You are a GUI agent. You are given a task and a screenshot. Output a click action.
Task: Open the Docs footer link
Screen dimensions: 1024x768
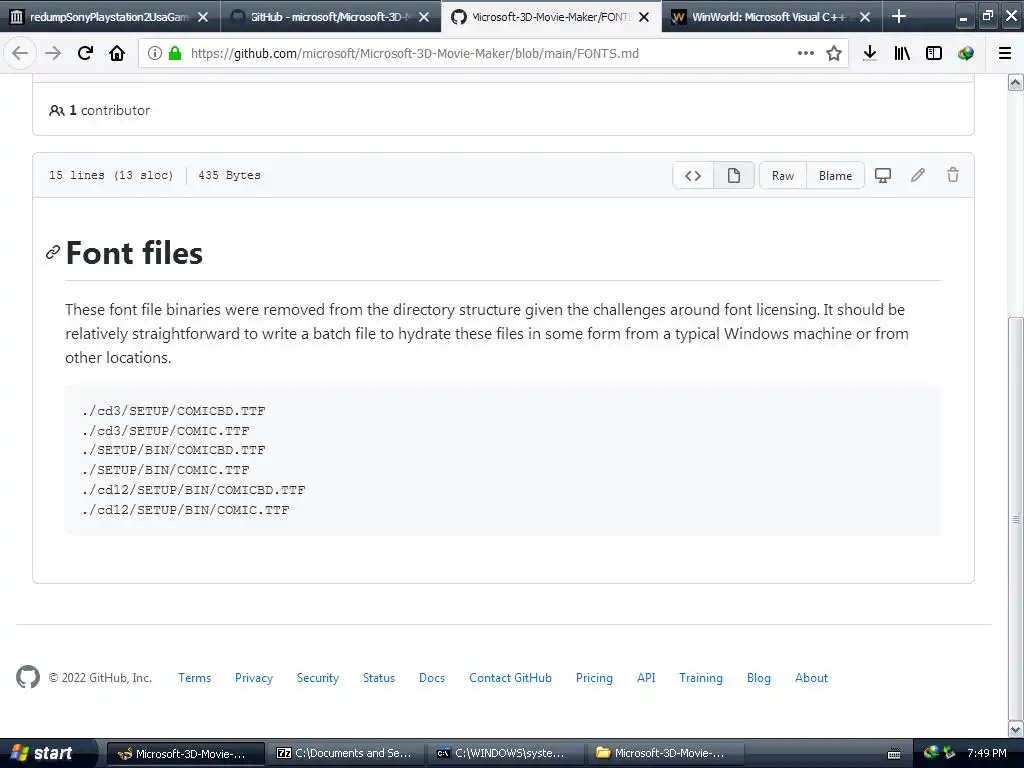[x=432, y=678]
